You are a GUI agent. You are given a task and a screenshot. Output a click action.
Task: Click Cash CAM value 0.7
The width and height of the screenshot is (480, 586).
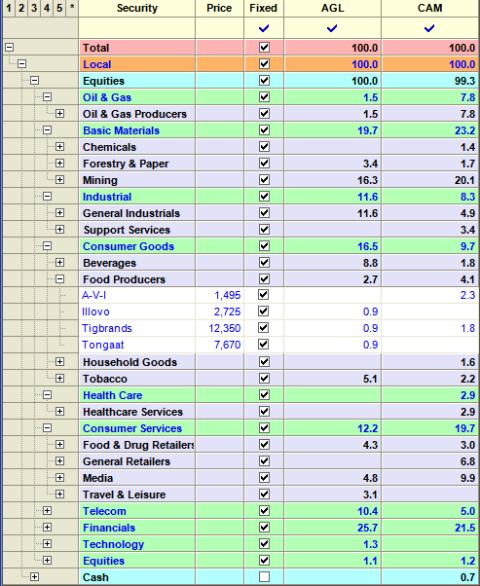[468, 577]
